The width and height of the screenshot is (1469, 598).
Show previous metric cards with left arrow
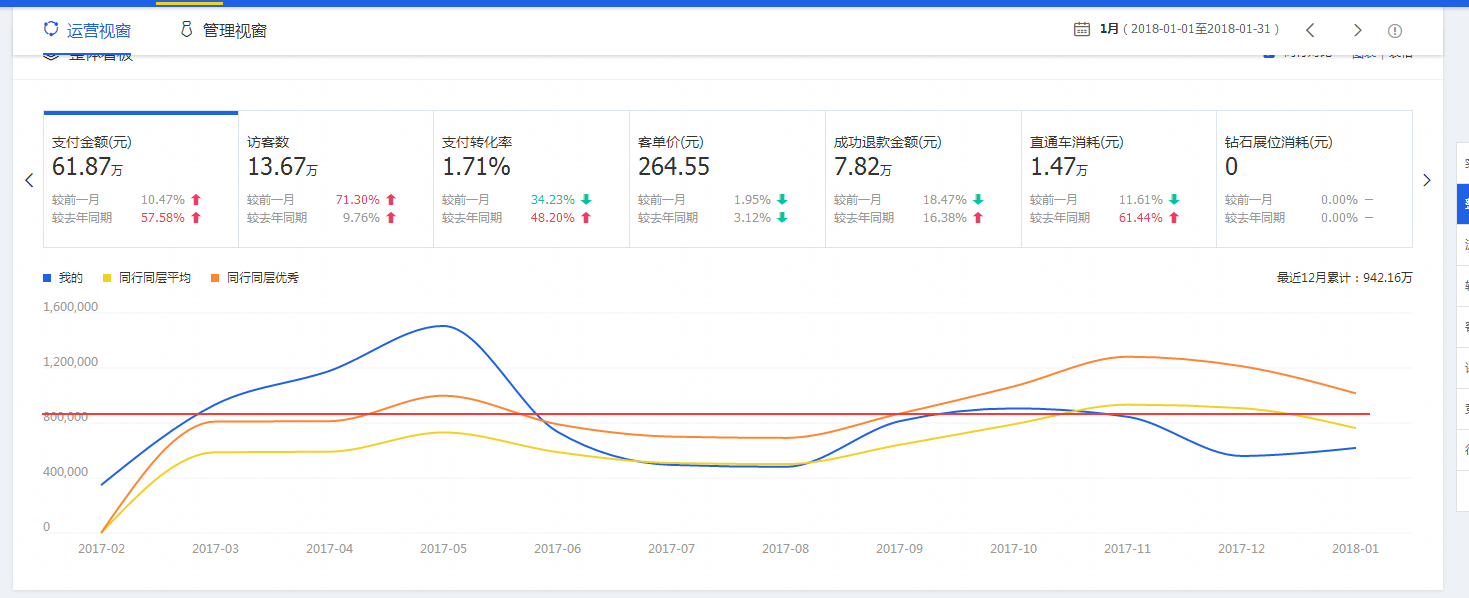click(29, 180)
